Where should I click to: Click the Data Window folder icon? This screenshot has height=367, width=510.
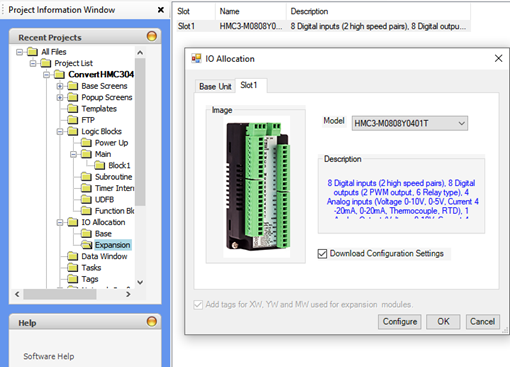pos(72,256)
